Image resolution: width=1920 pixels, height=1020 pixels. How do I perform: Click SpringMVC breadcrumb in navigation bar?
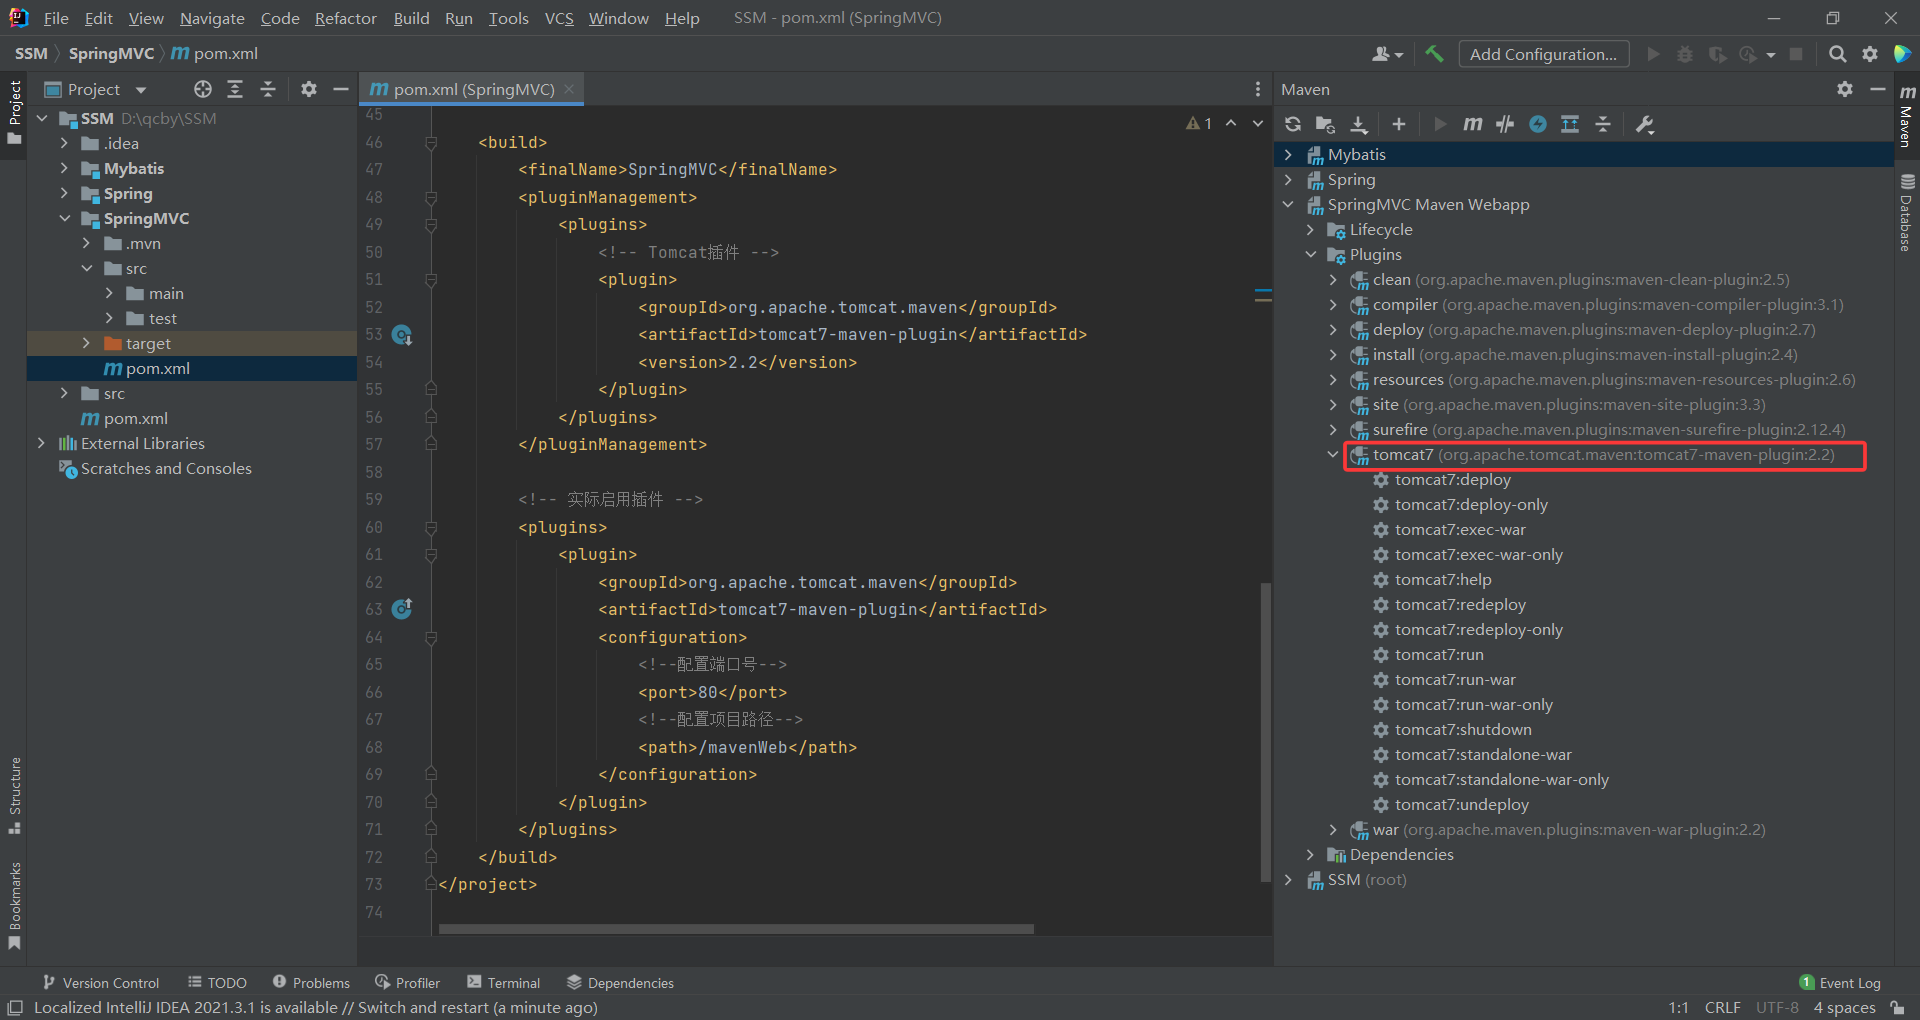111,54
